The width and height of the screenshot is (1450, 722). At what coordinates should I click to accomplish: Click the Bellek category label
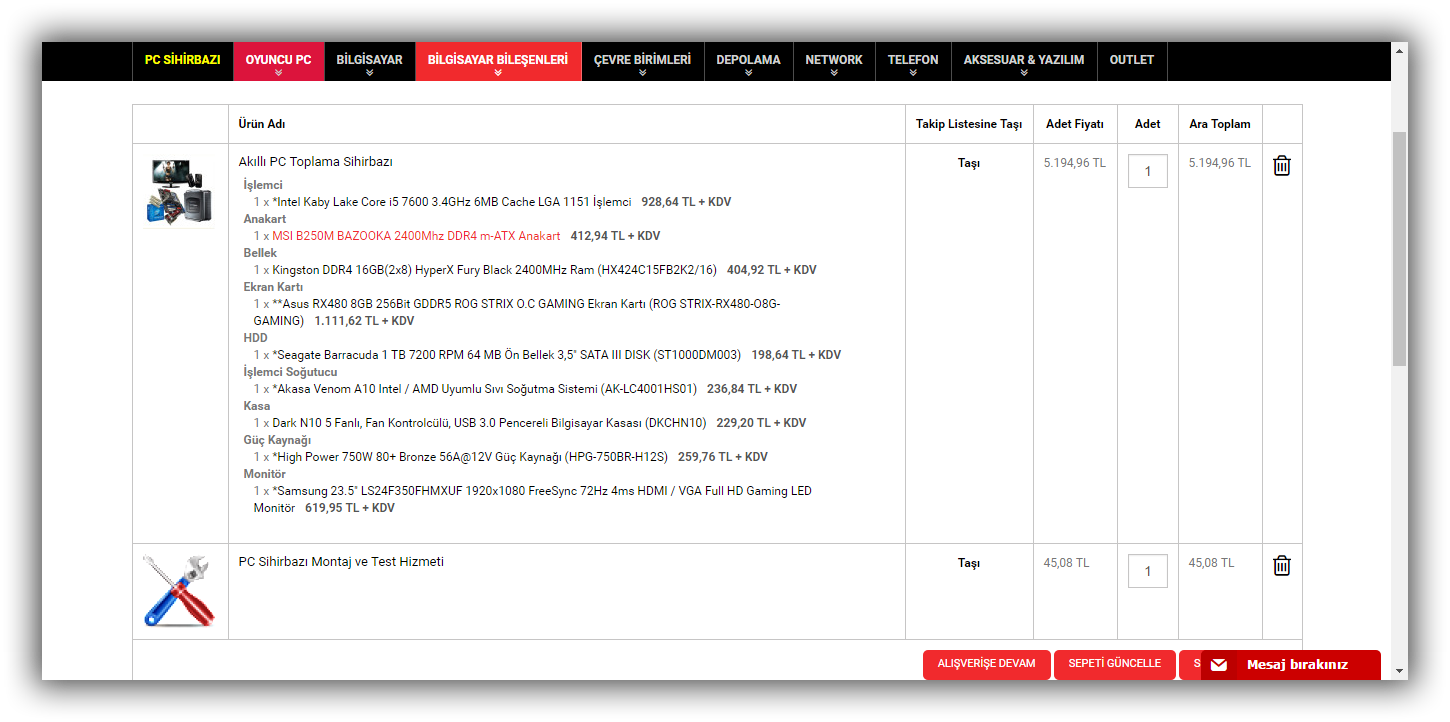(260, 253)
